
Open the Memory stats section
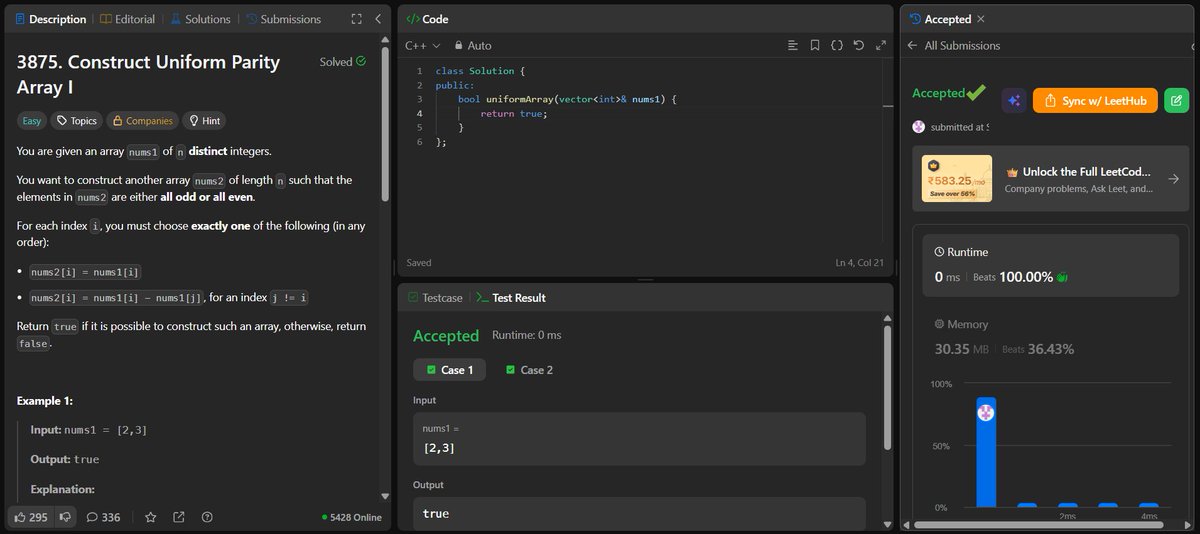coord(1050,337)
